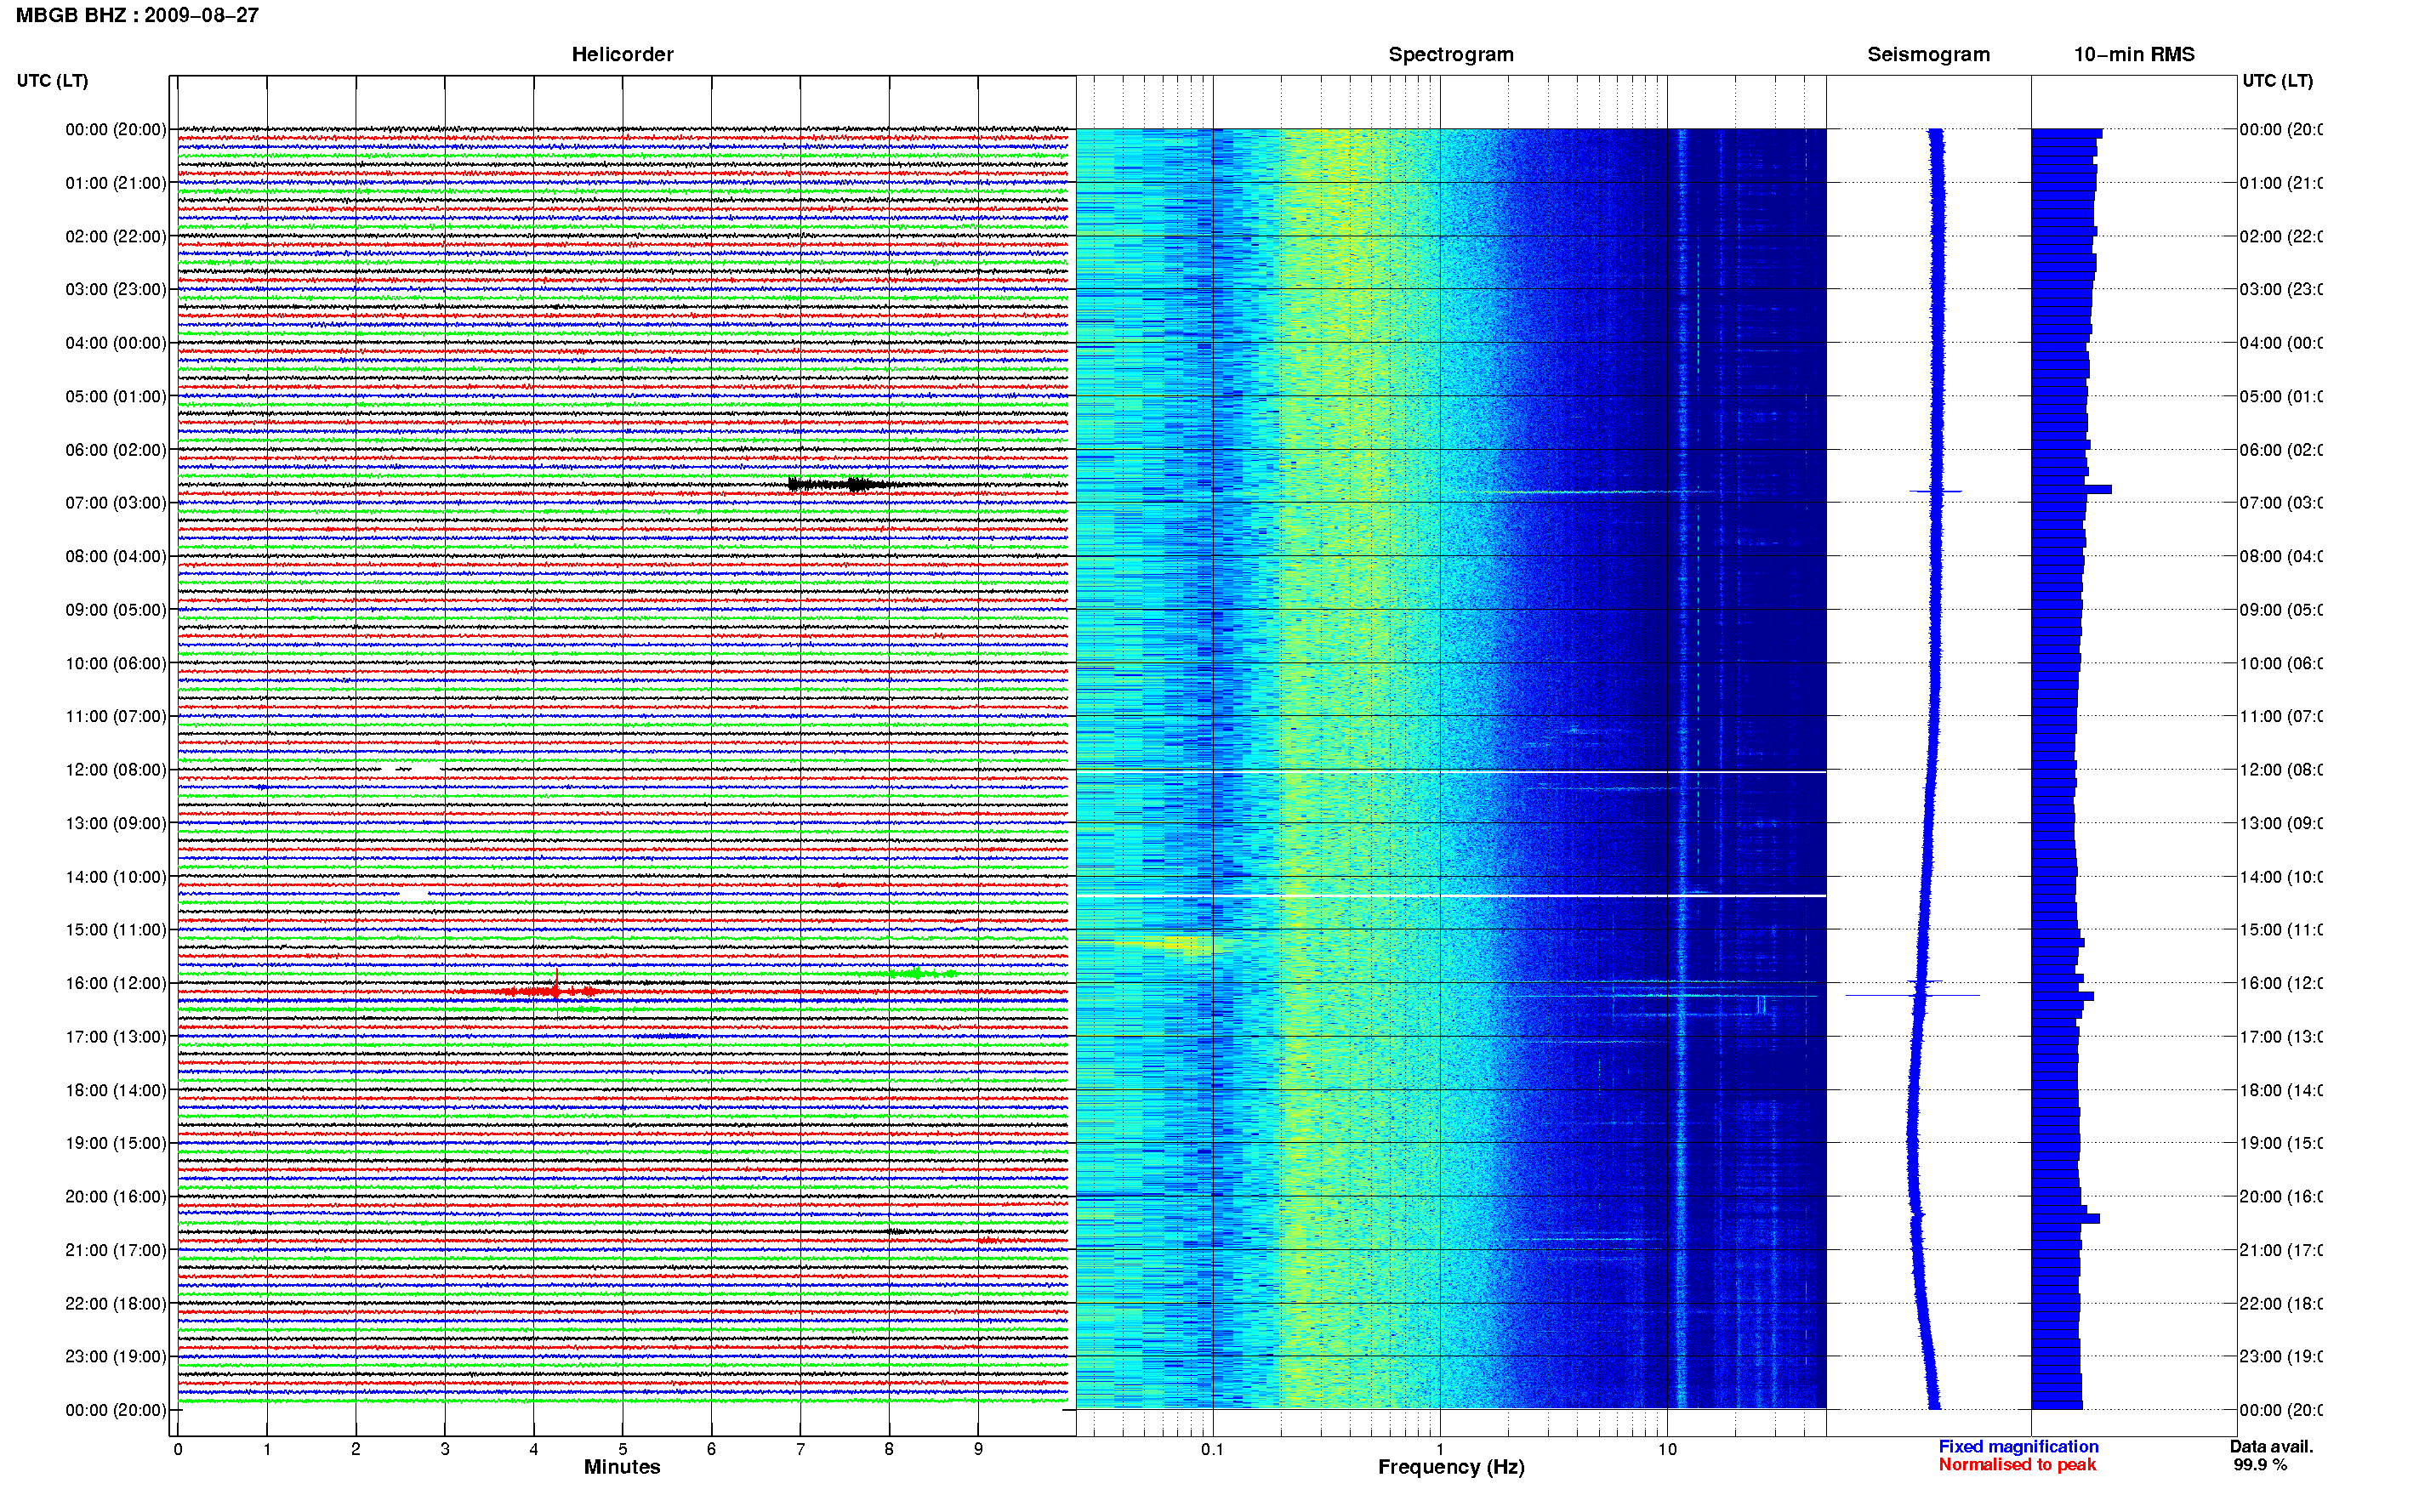Click the left 06:00 (02:00) time label

(x=116, y=450)
